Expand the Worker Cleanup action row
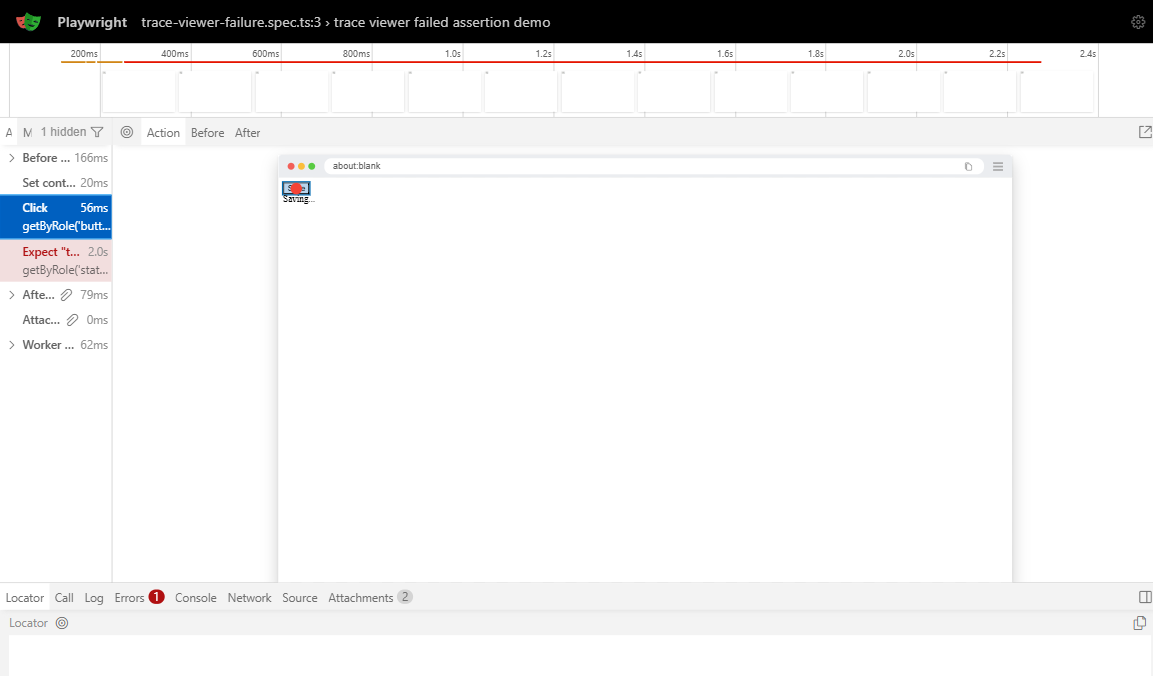 (x=12, y=345)
